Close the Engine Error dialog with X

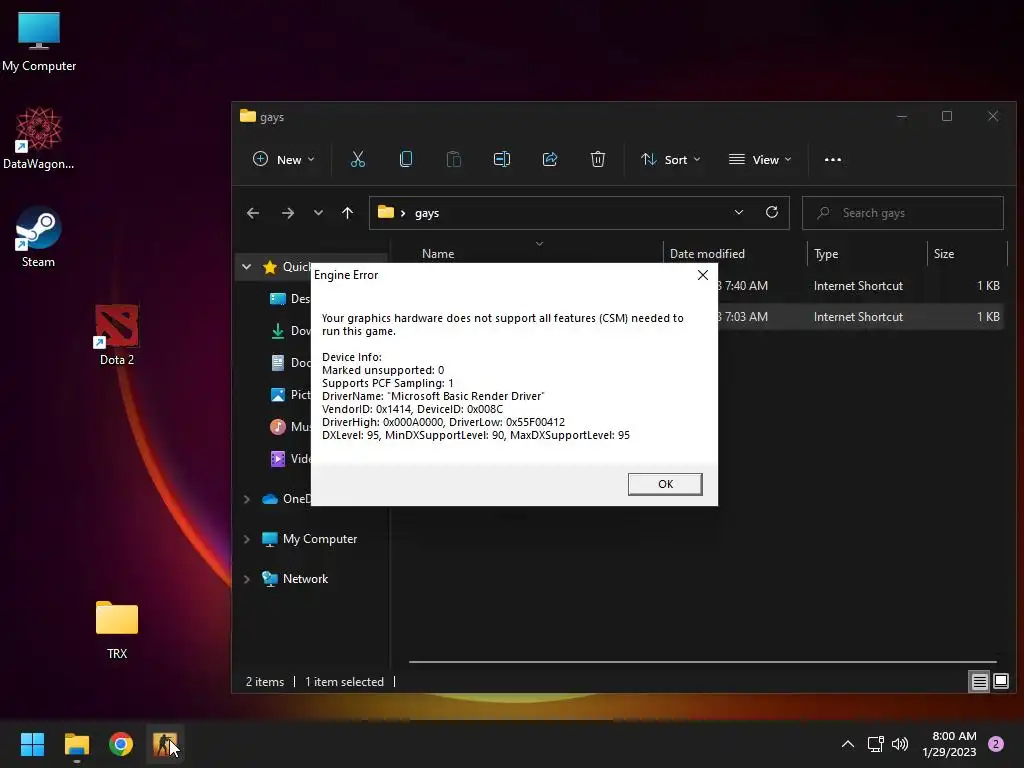703,275
